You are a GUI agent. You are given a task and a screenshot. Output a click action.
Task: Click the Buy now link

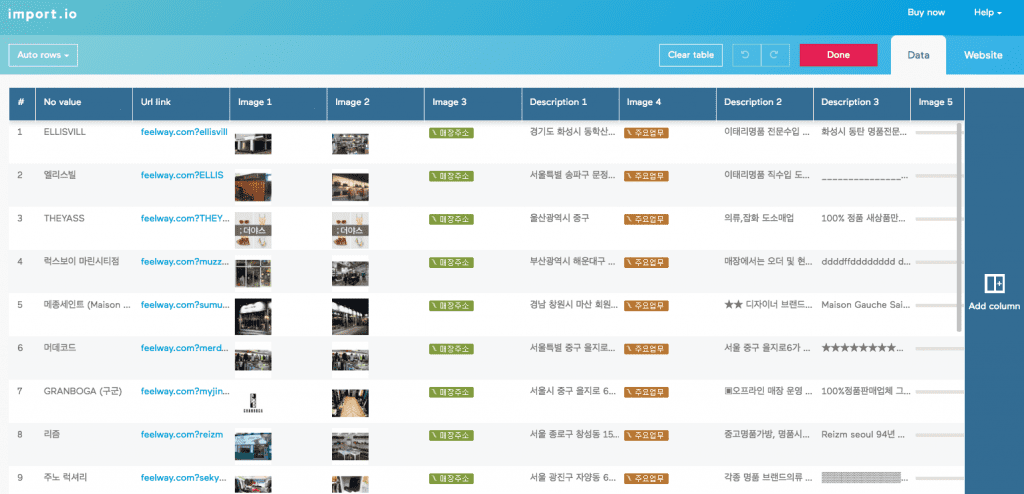click(926, 12)
